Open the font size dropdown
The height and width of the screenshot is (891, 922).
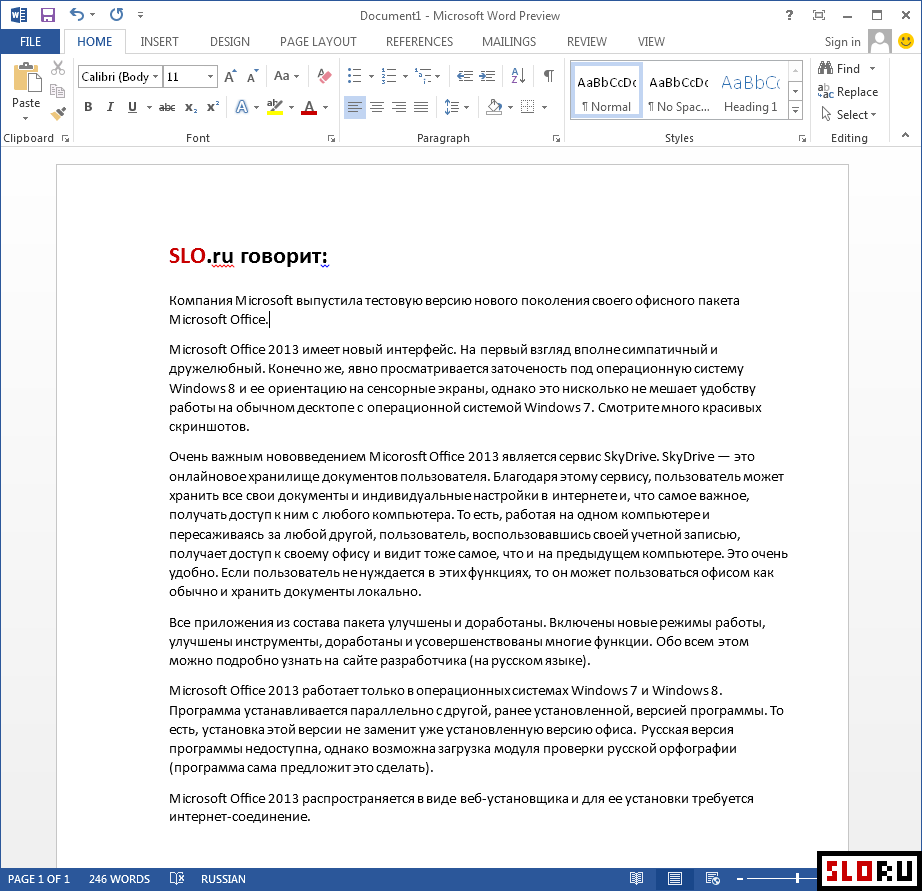(210, 76)
